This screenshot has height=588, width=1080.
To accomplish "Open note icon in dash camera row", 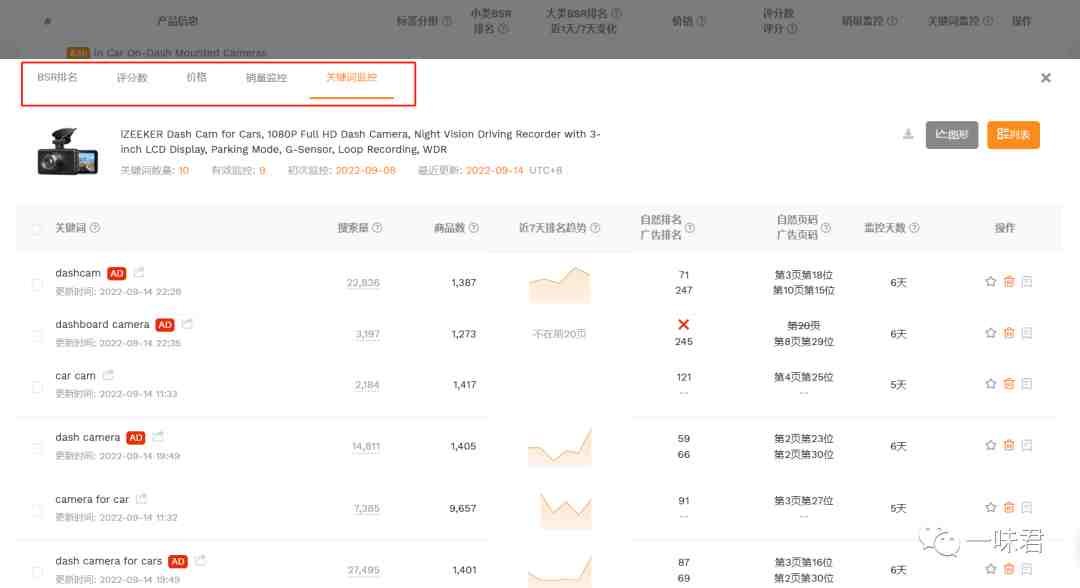I will tap(1027, 445).
